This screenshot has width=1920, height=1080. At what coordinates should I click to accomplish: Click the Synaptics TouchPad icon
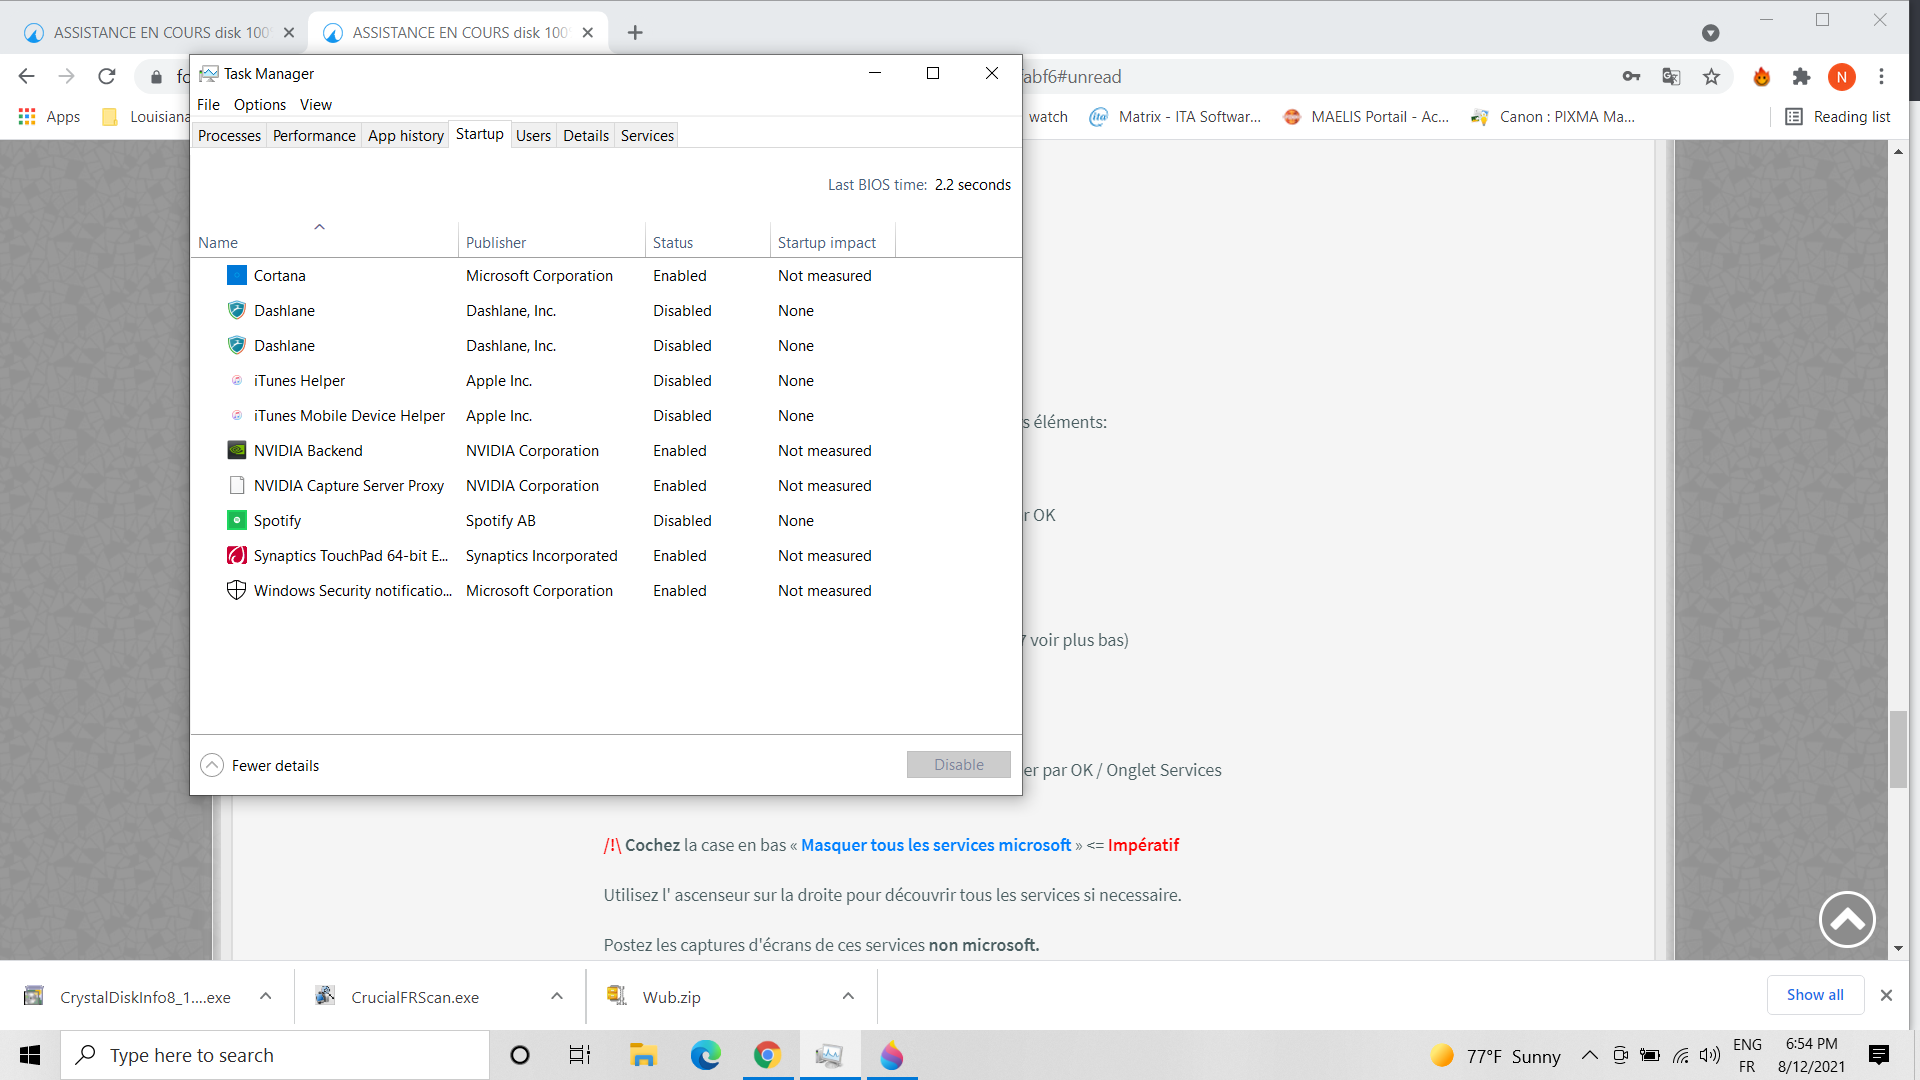pyautogui.click(x=236, y=555)
